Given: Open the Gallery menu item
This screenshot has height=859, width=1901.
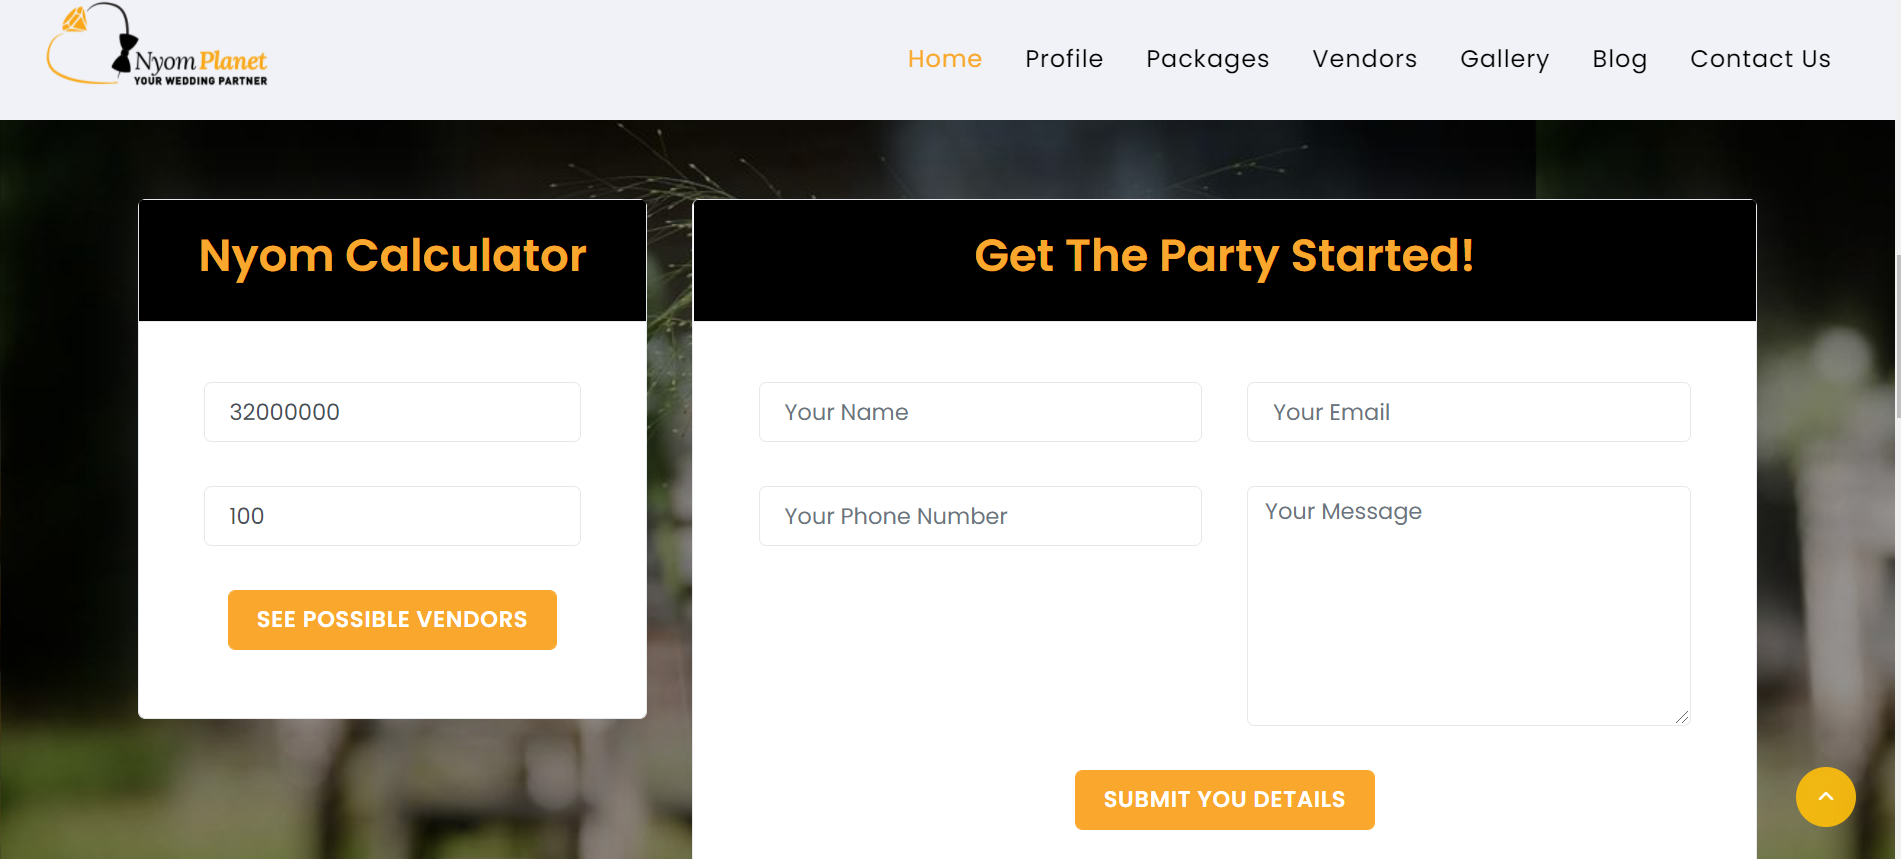Looking at the screenshot, I should tap(1504, 59).
